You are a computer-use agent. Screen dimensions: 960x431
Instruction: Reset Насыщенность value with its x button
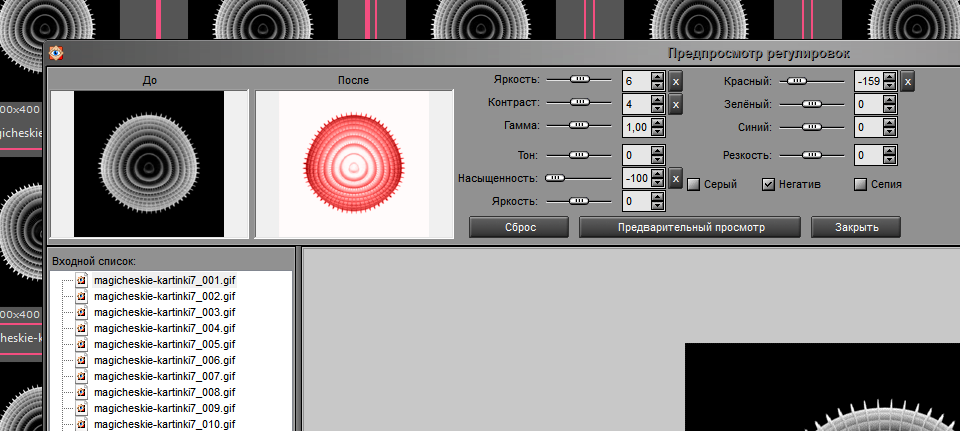[x=675, y=179]
